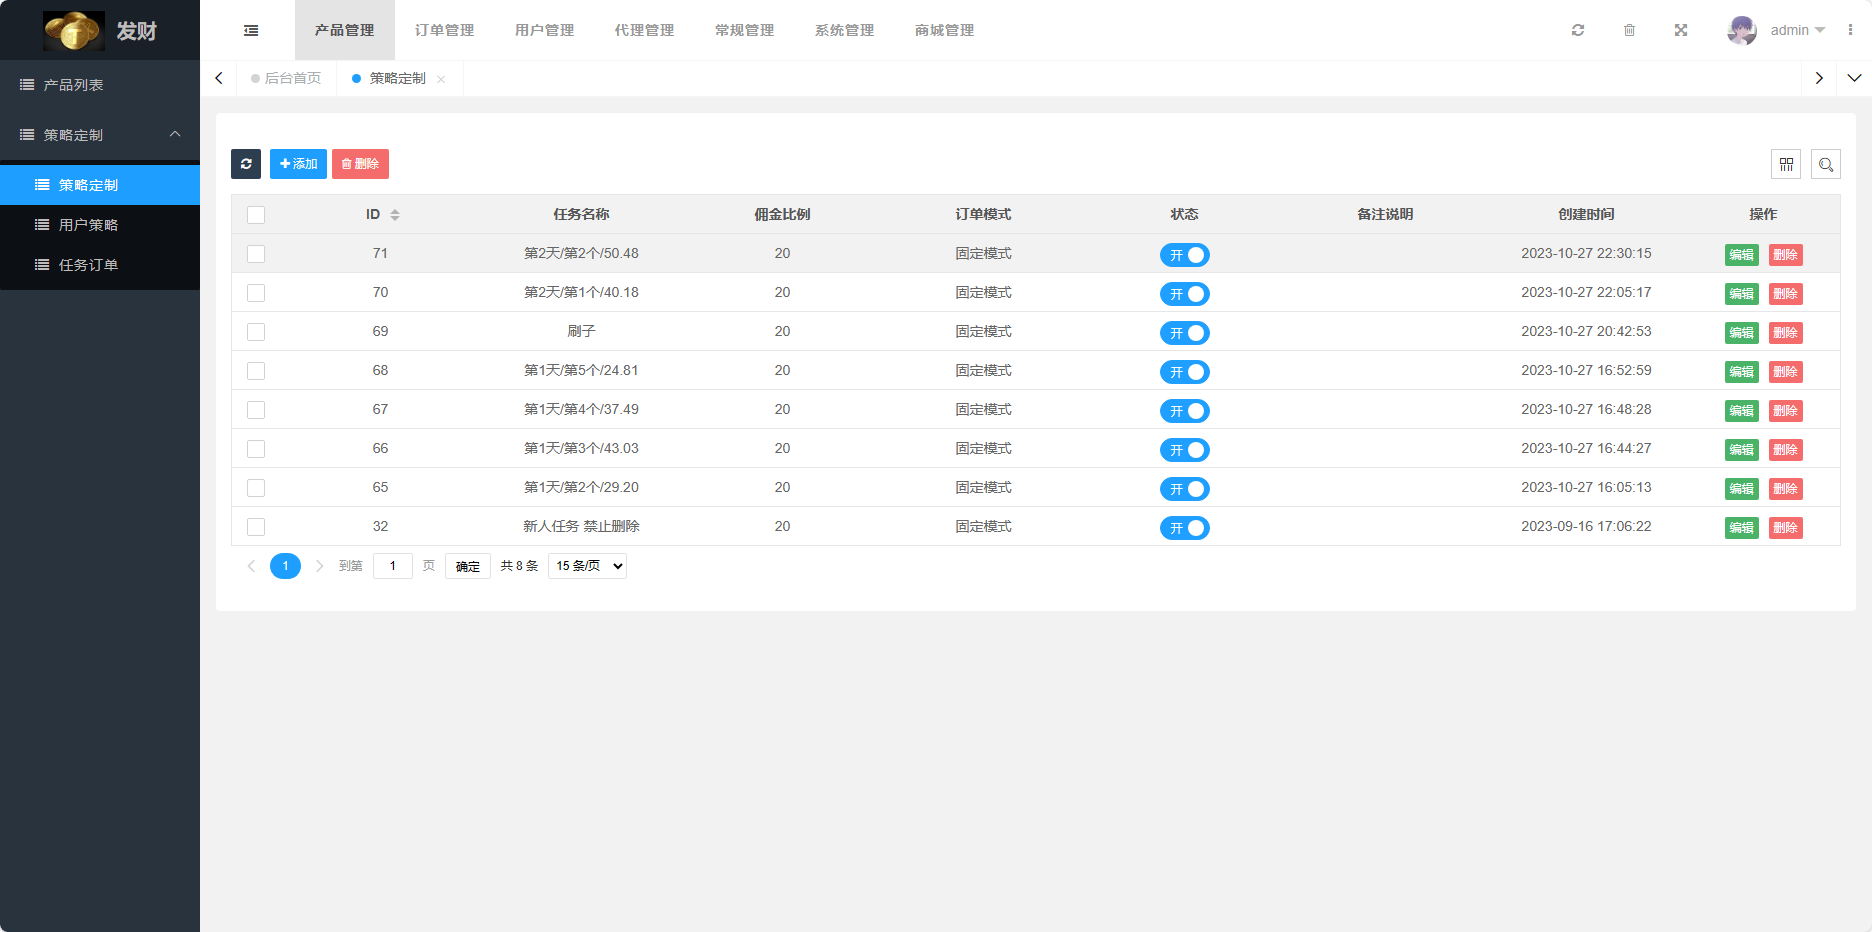
Task: Tick the checkbox for row ID 70
Action: (256, 293)
